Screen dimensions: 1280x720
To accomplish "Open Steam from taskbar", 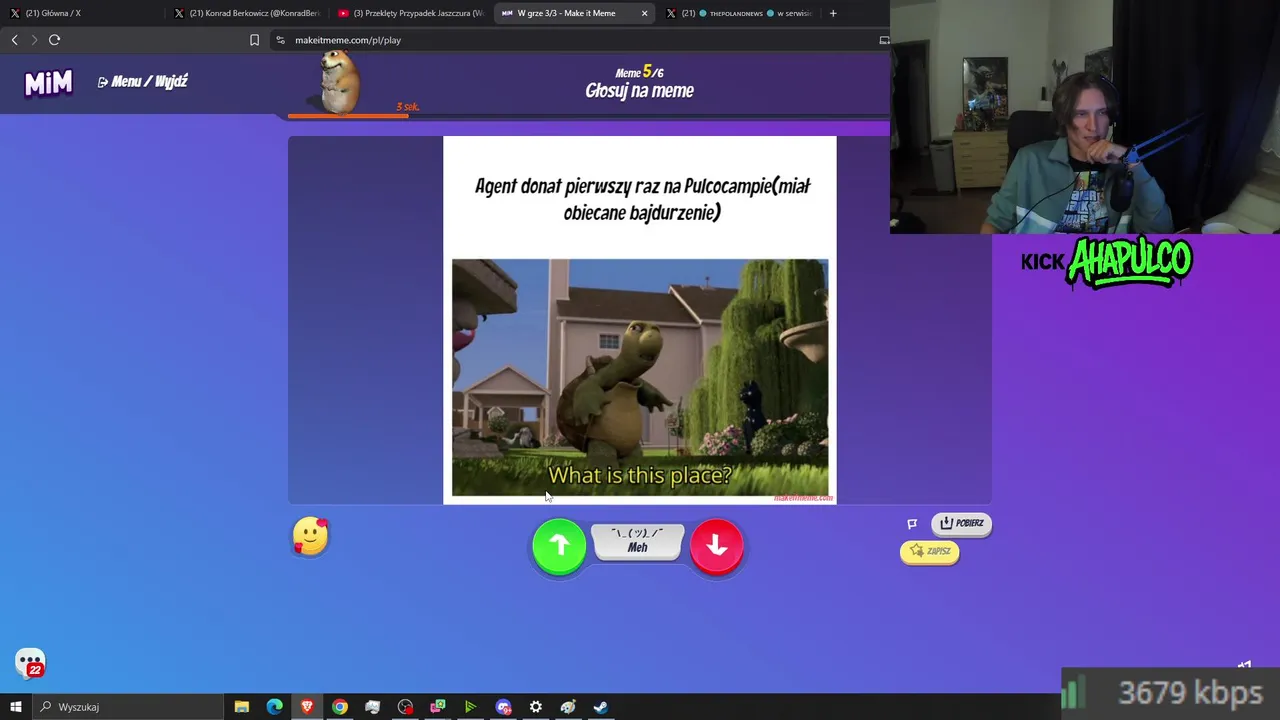I will [601, 707].
